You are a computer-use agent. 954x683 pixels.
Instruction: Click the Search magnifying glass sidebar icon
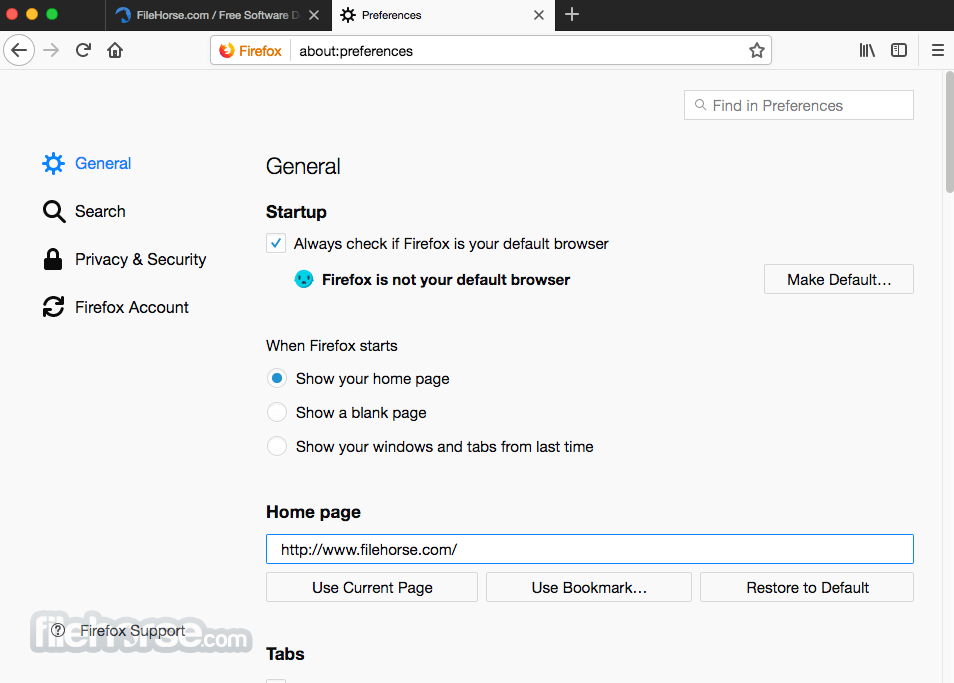(x=54, y=211)
